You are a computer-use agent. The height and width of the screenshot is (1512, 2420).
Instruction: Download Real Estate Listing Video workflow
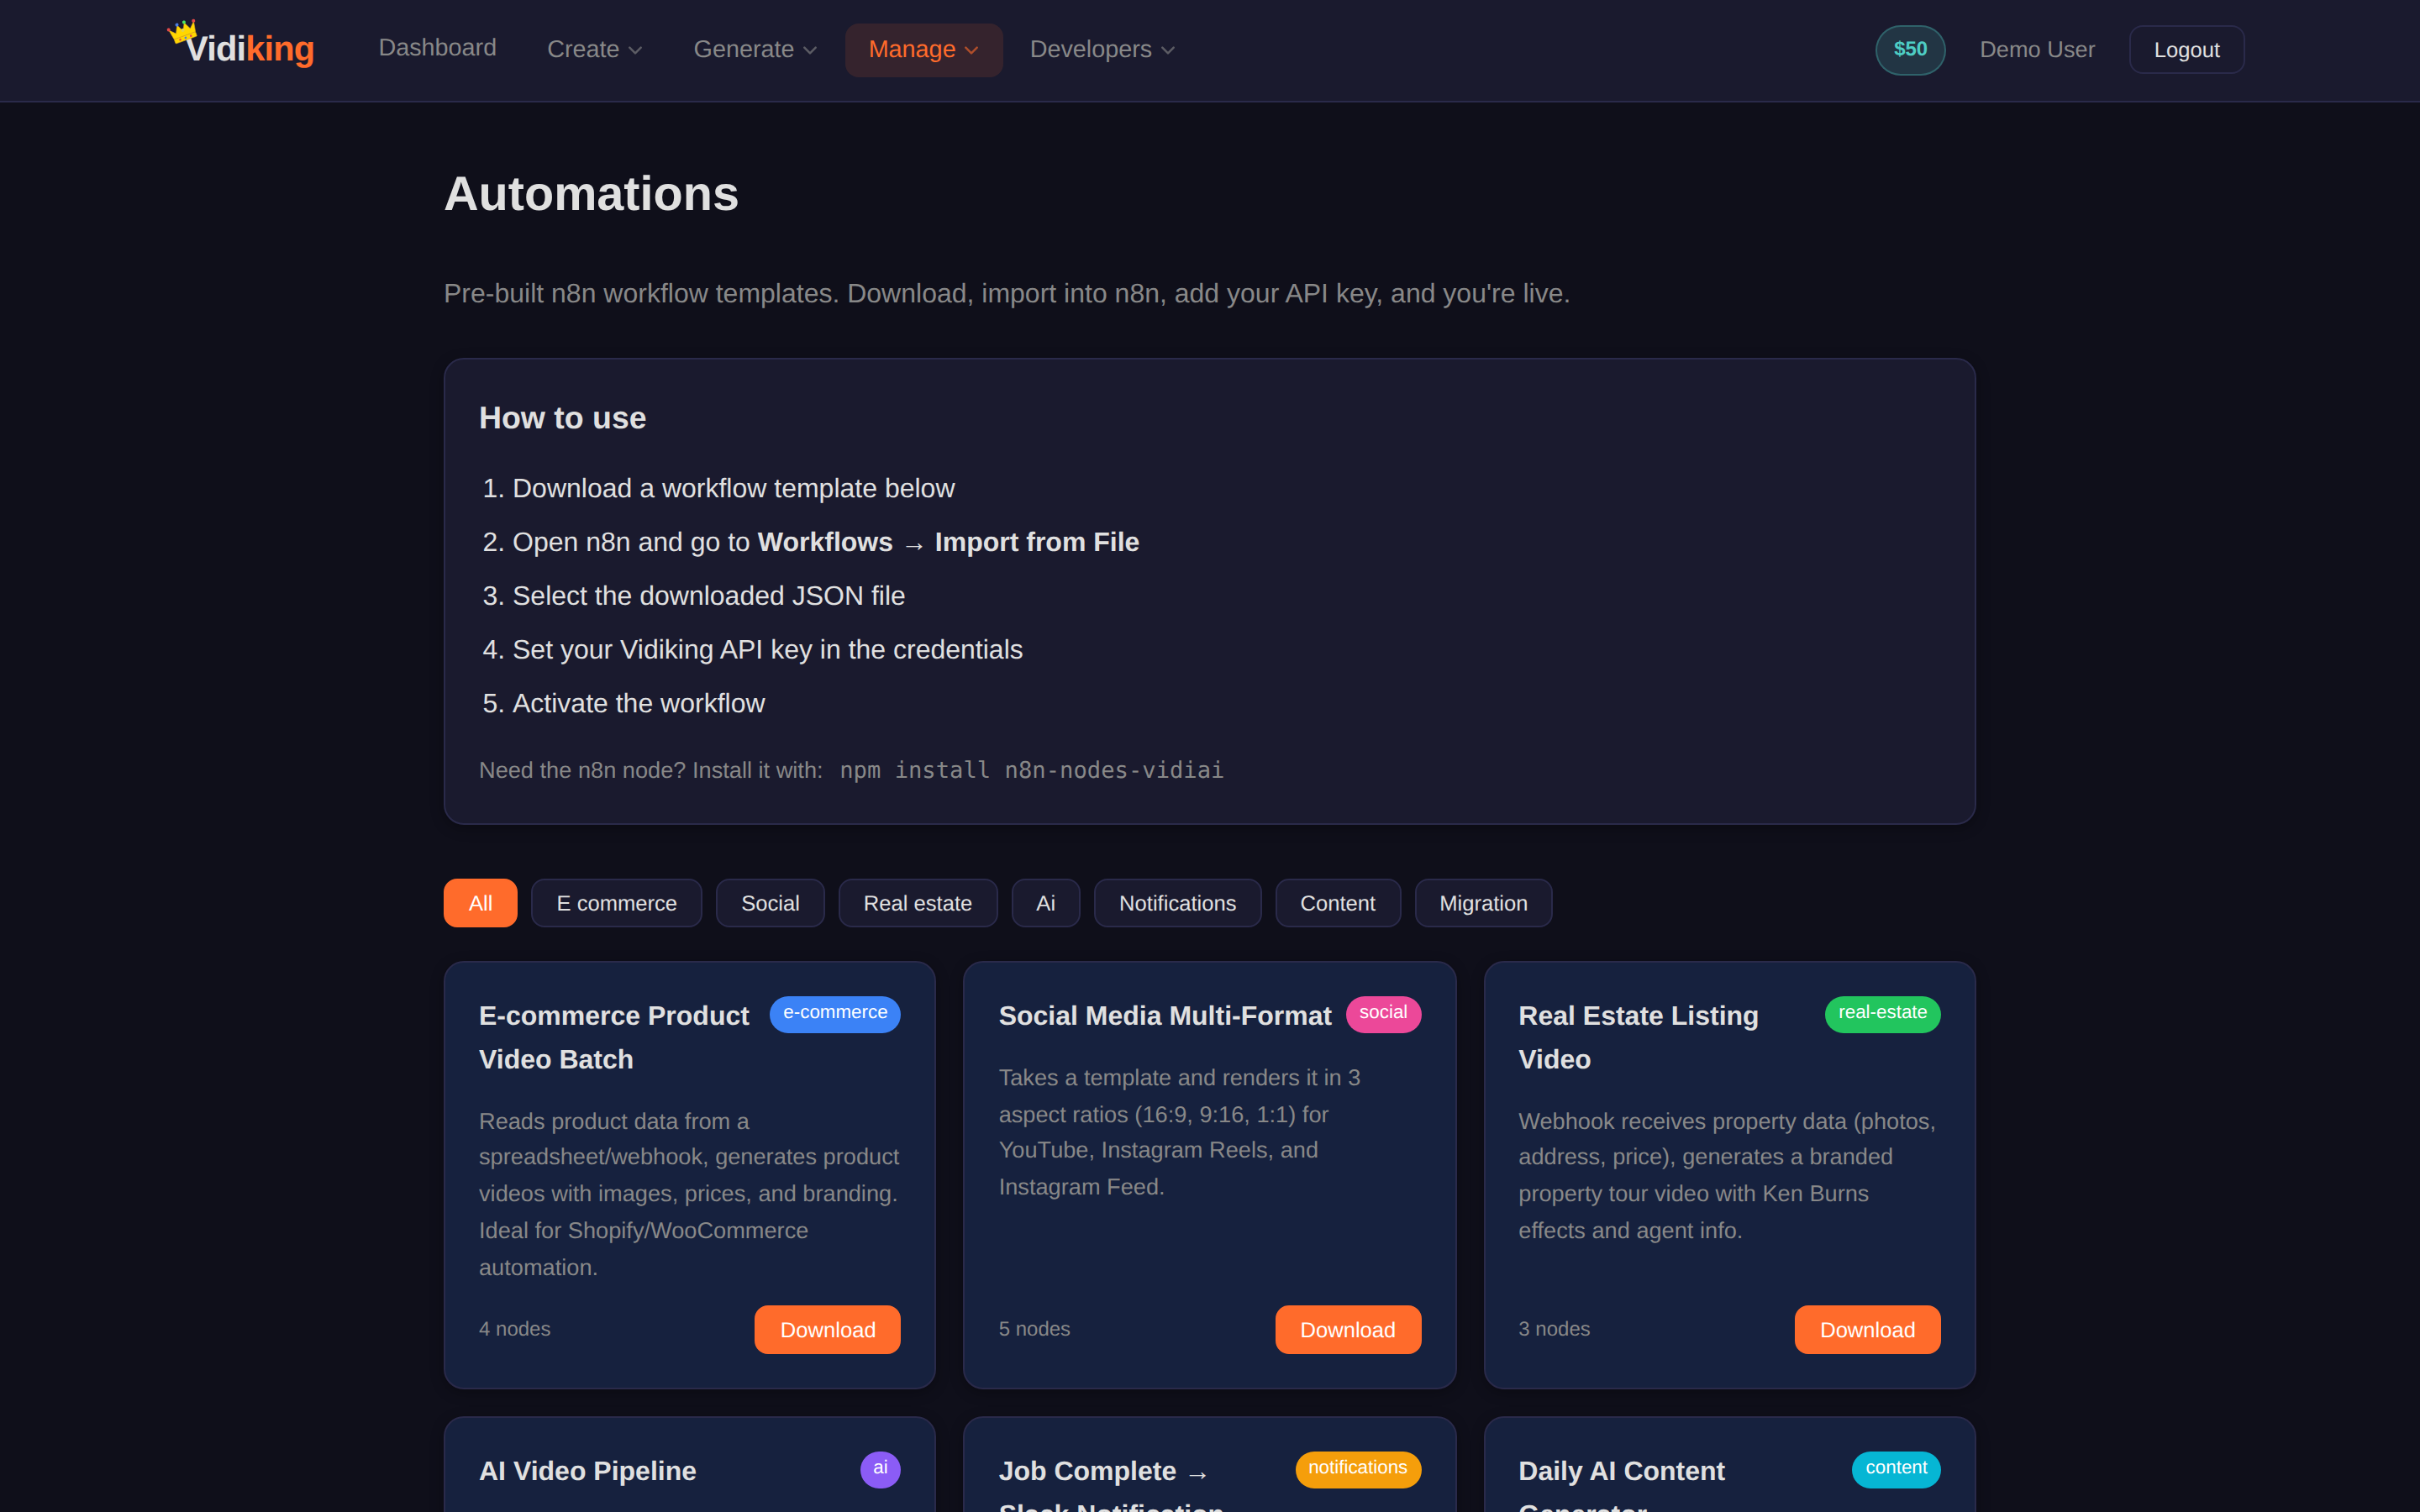pyautogui.click(x=1867, y=1329)
